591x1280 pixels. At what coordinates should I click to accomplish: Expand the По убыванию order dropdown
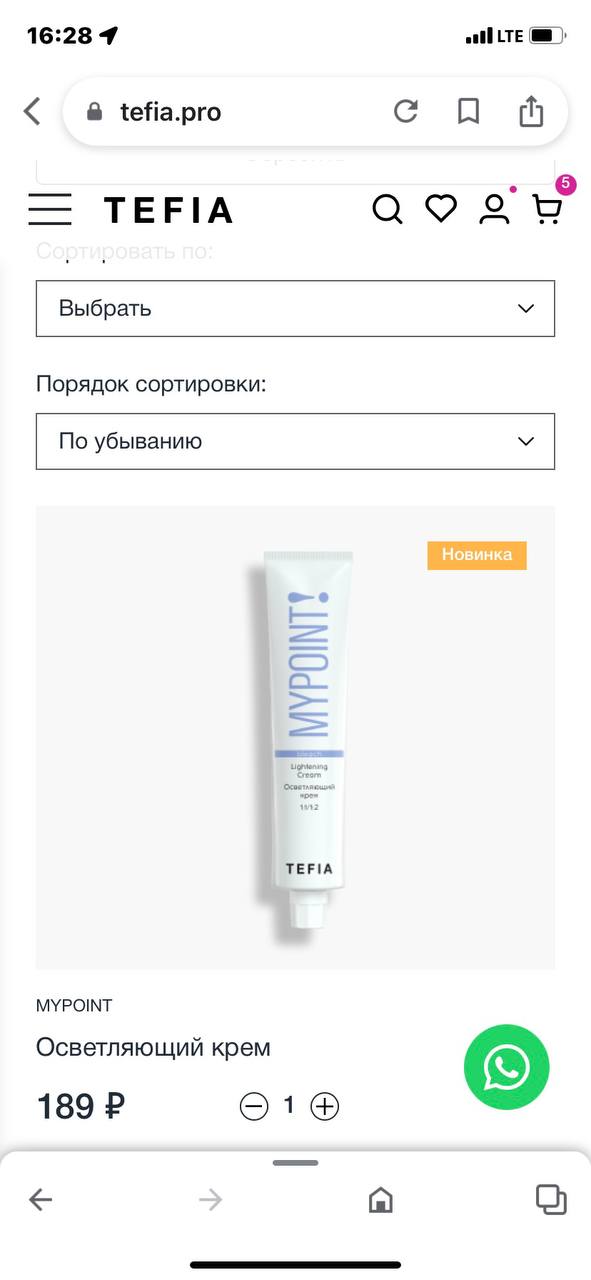295,441
